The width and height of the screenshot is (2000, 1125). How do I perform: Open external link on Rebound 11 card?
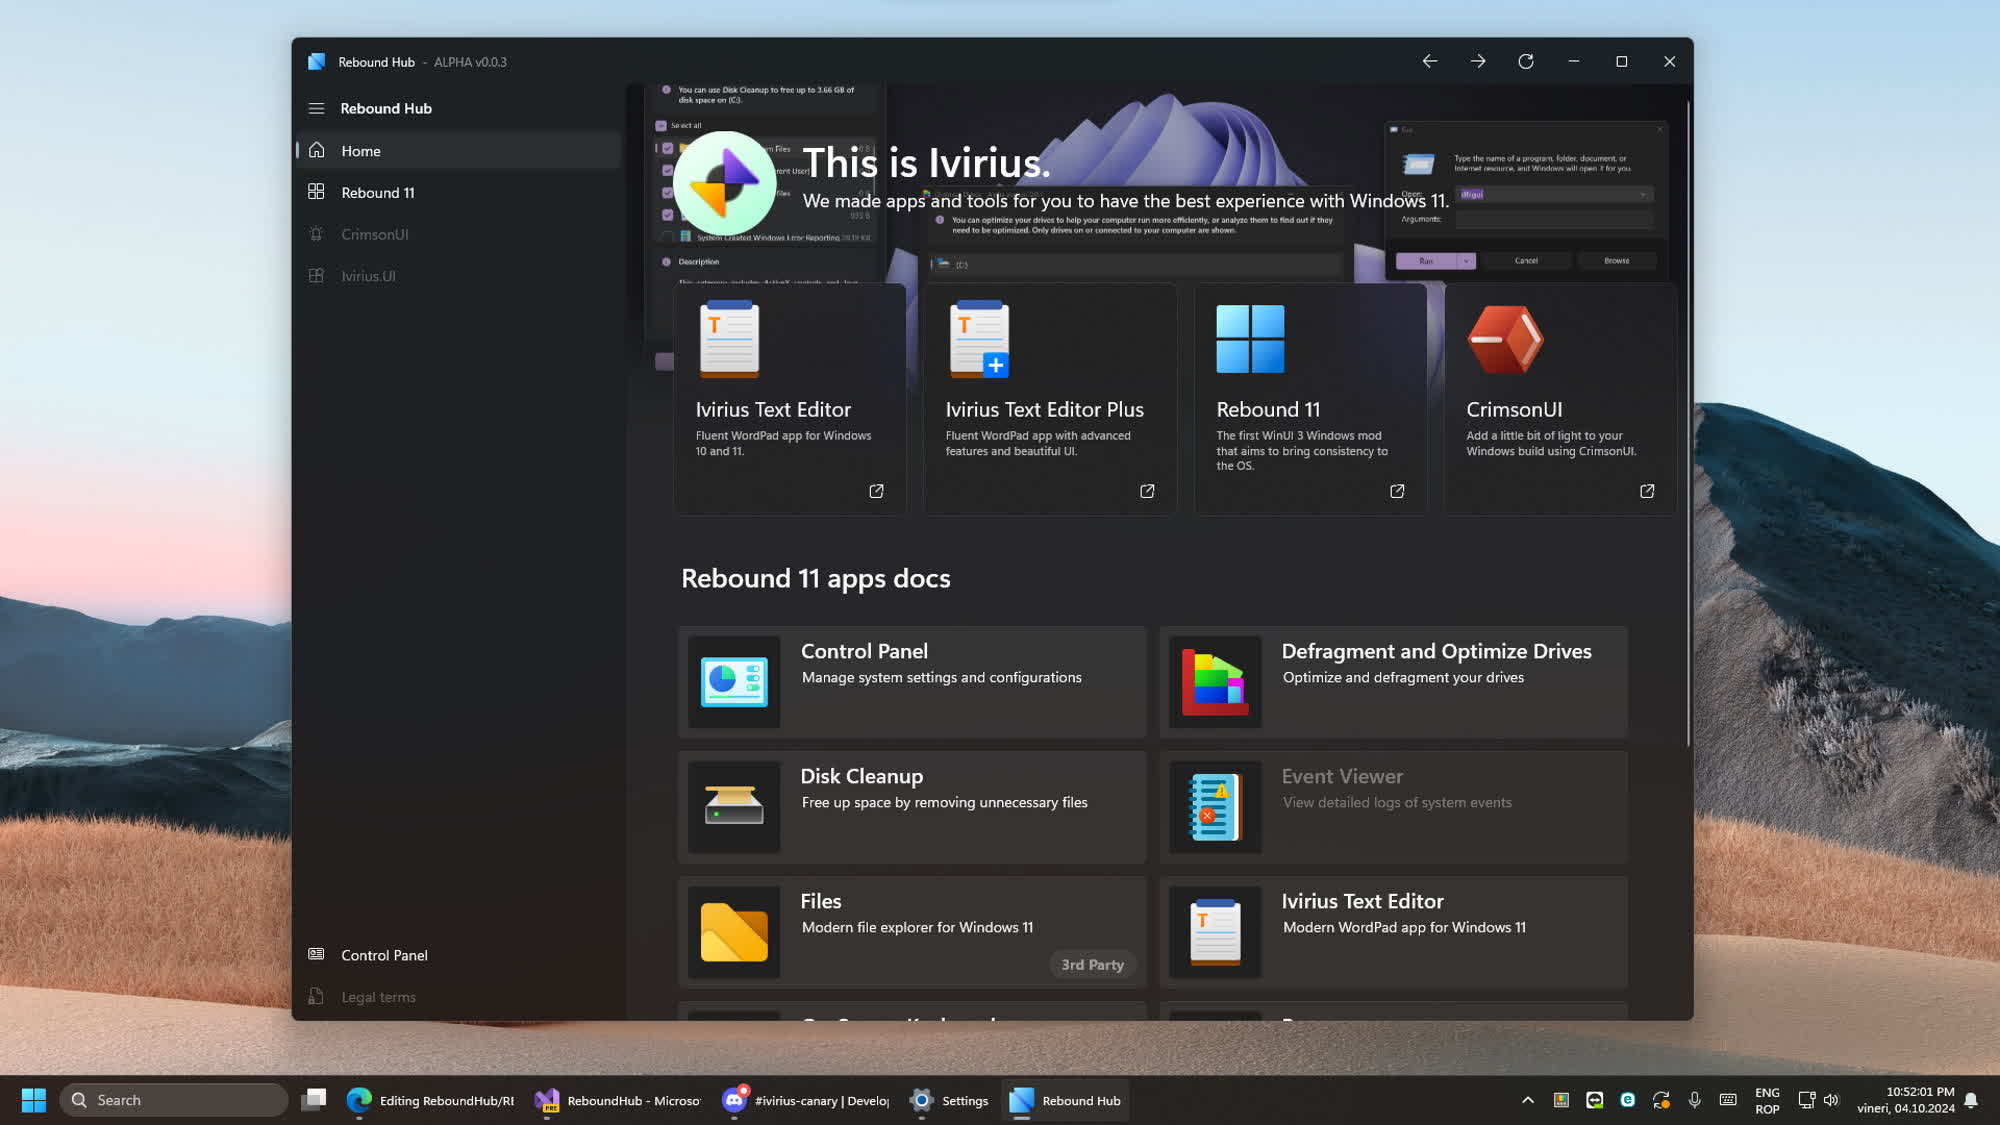tap(1397, 491)
